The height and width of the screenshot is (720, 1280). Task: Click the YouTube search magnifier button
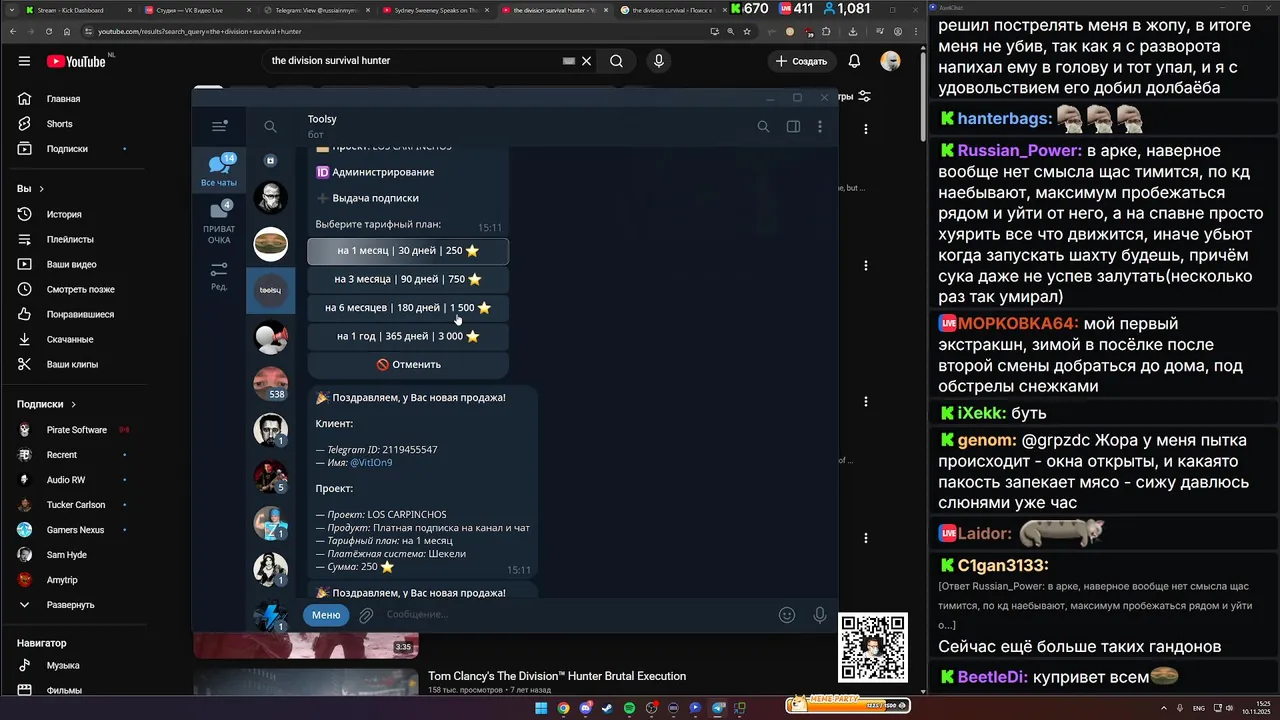point(617,61)
